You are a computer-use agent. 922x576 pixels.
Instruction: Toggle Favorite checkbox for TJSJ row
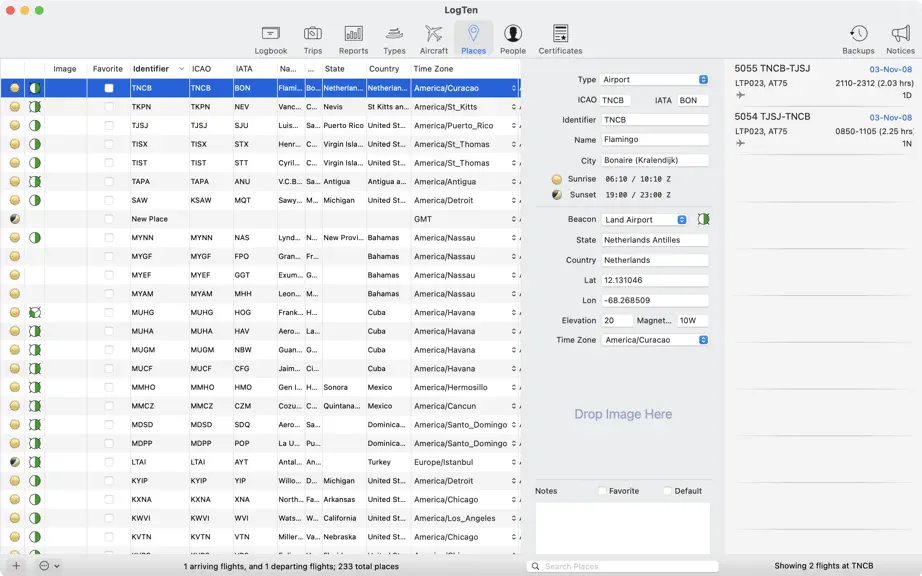pos(109,126)
